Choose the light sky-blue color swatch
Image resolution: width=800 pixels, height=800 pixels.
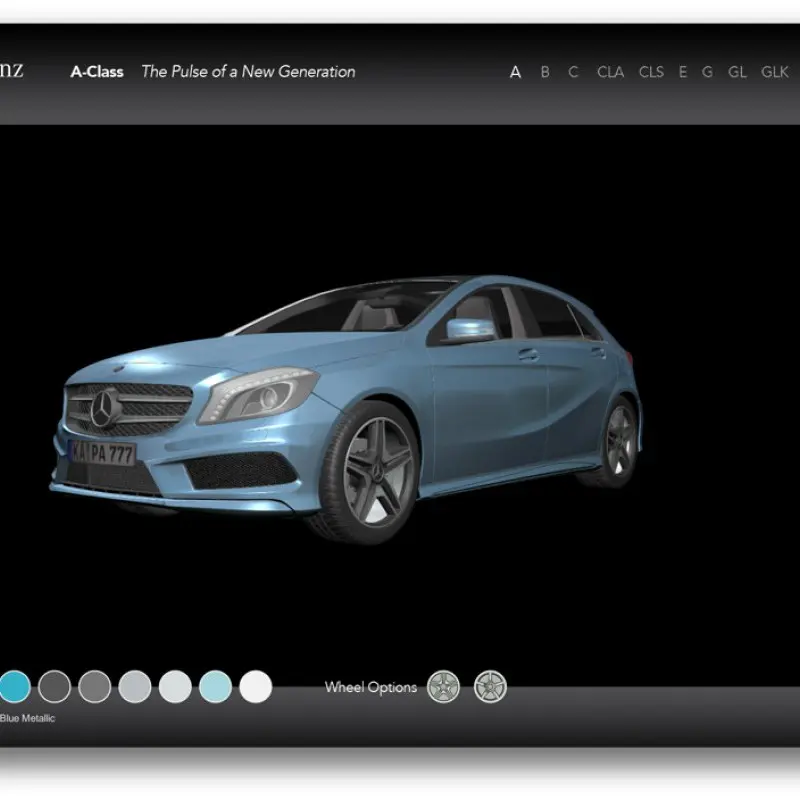point(215,686)
